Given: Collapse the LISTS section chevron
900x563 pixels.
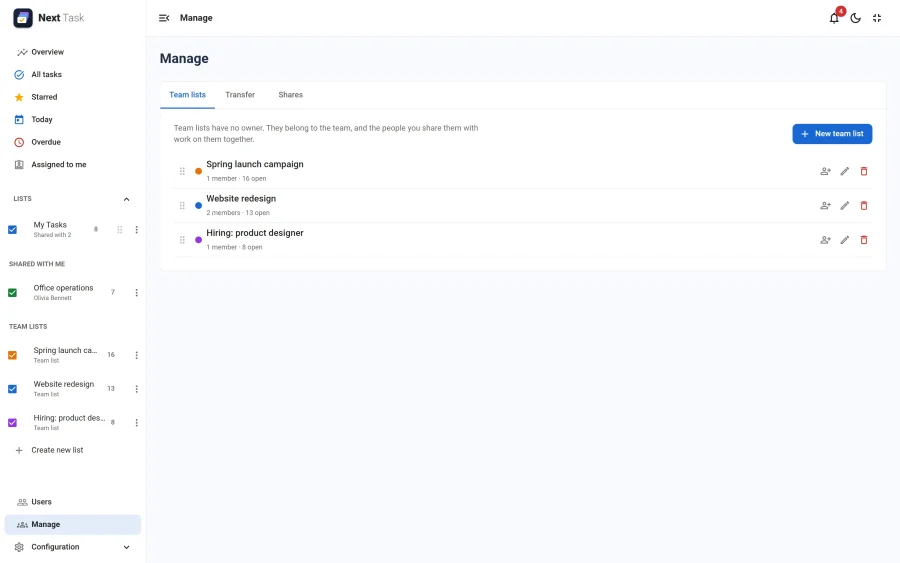Looking at the screenshot, I should coord(126,199).
